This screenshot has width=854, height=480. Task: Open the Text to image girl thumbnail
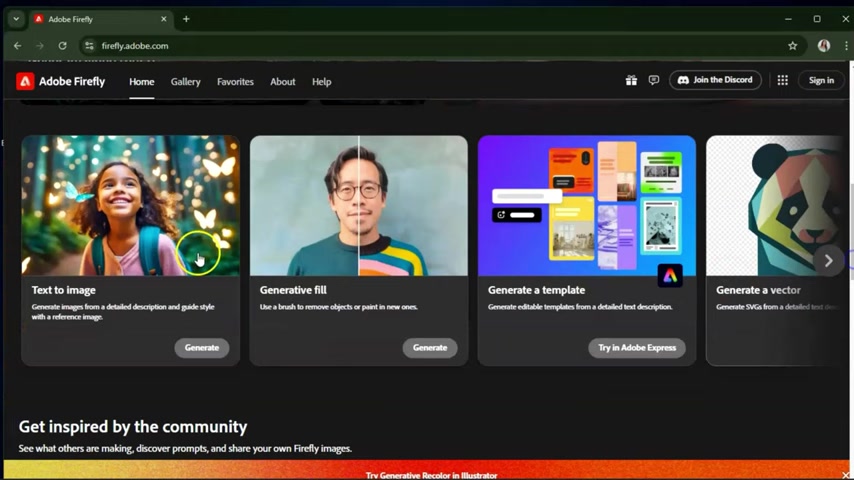click(x=131, y=205)
